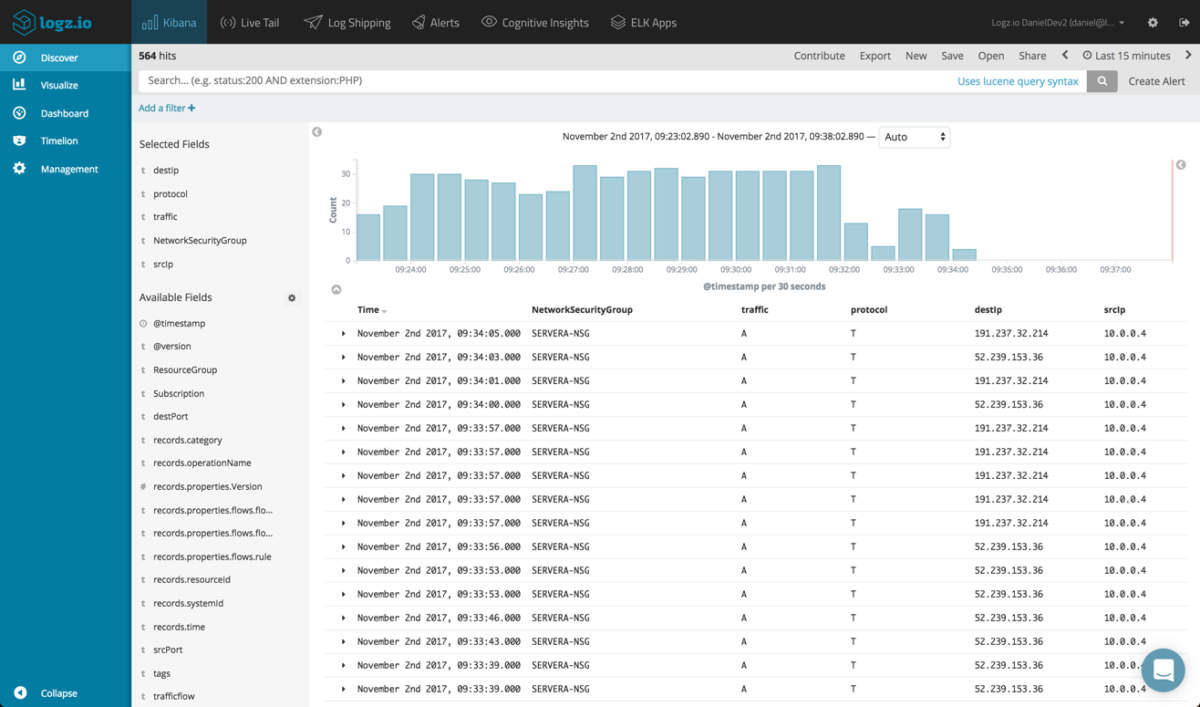Open the chat bubble in the corner
The width and height of the screenshot is (1200, 707).
pos(1162,670)
